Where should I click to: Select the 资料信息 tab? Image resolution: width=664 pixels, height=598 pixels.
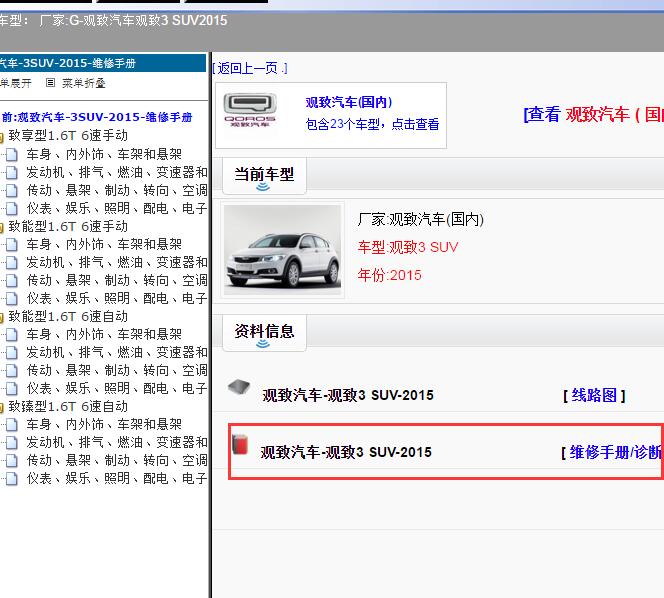tap(264, 332)
